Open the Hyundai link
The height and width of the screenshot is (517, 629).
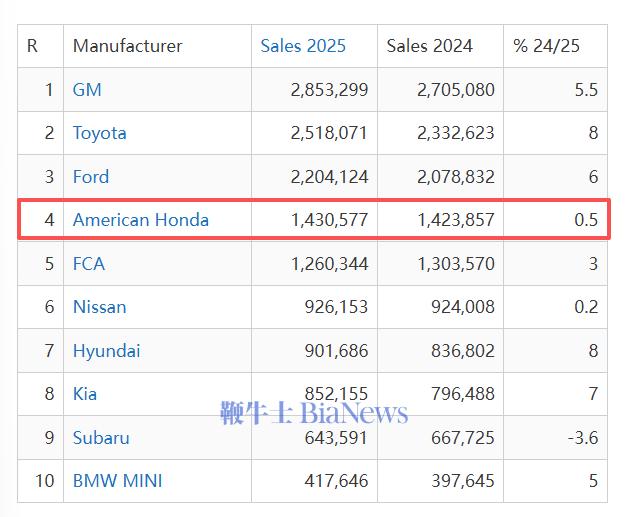point(106,351)
